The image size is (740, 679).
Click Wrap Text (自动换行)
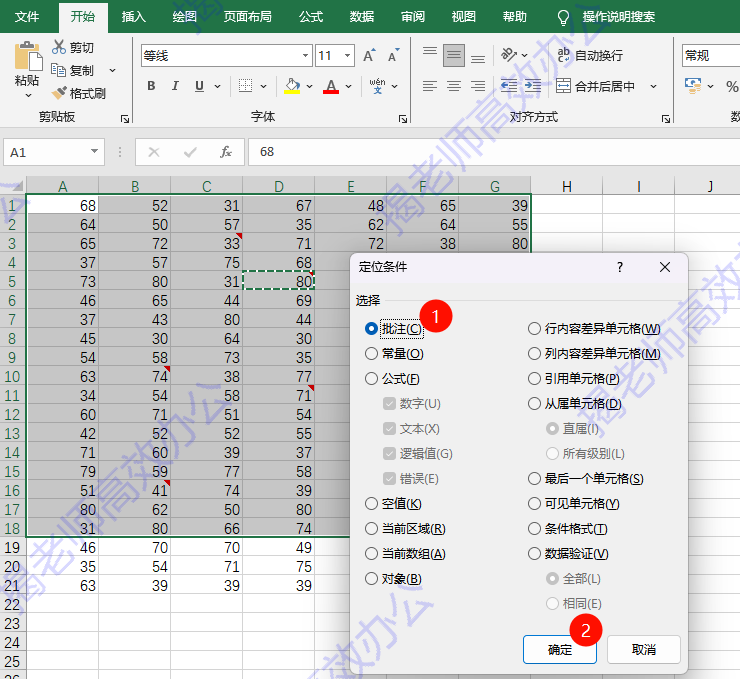pyautogui.click(x=590, y=55)
